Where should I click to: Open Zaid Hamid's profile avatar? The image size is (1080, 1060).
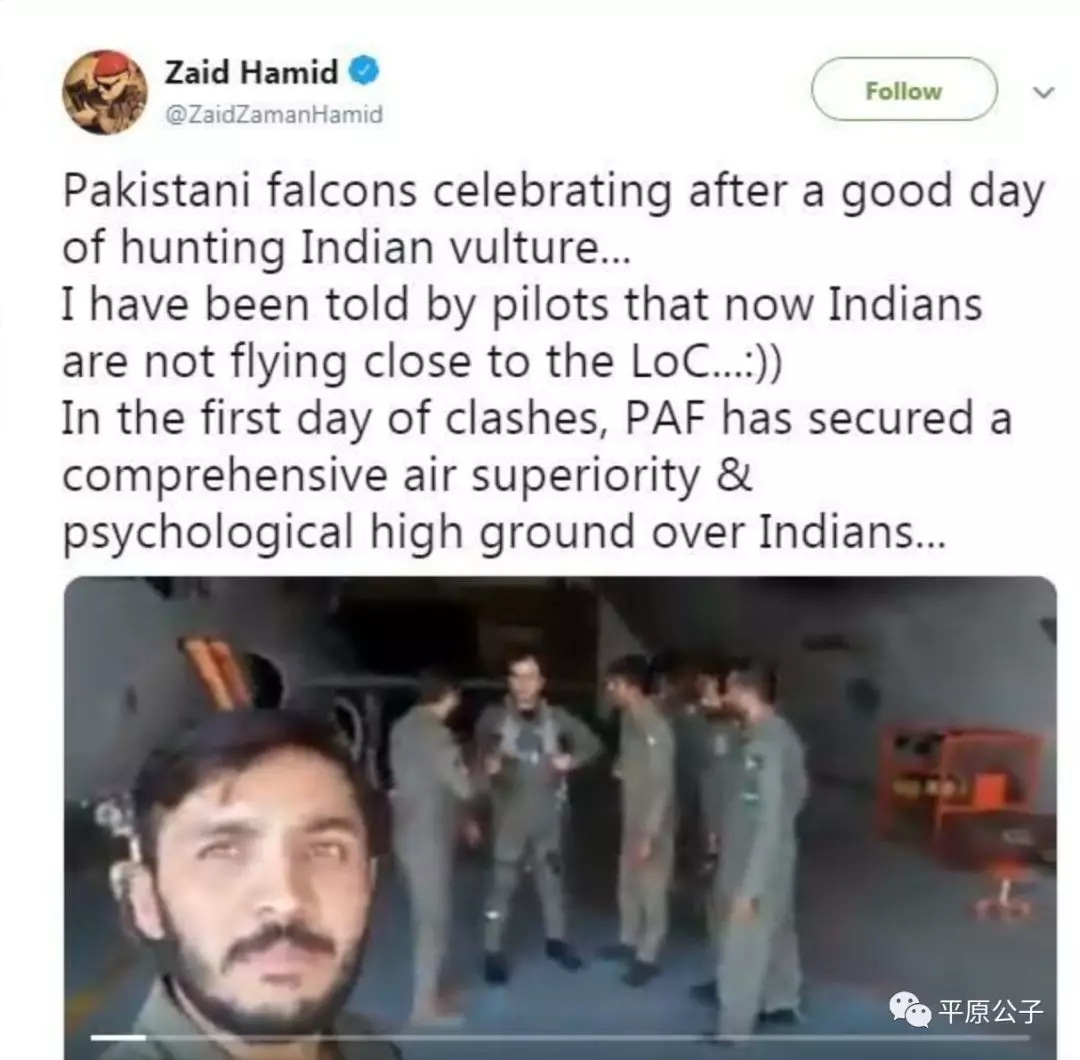(105, 92)
